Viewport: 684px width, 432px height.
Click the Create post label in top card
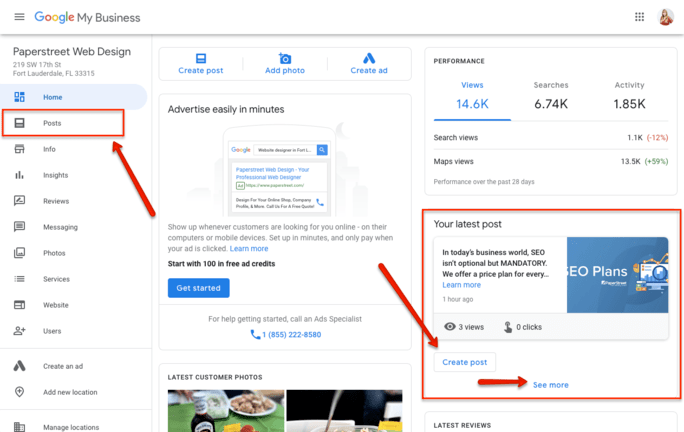click(201, 70)
